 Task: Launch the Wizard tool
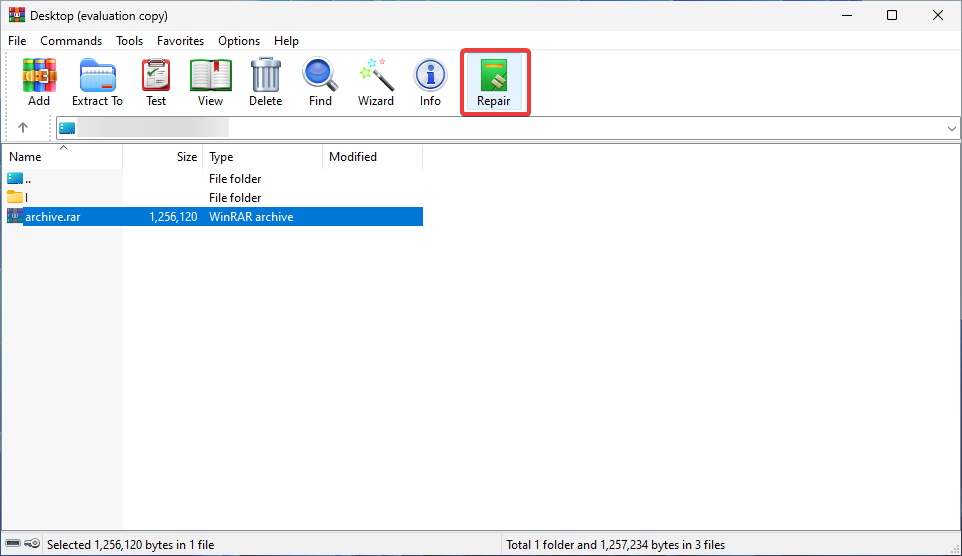click(375, 82)
